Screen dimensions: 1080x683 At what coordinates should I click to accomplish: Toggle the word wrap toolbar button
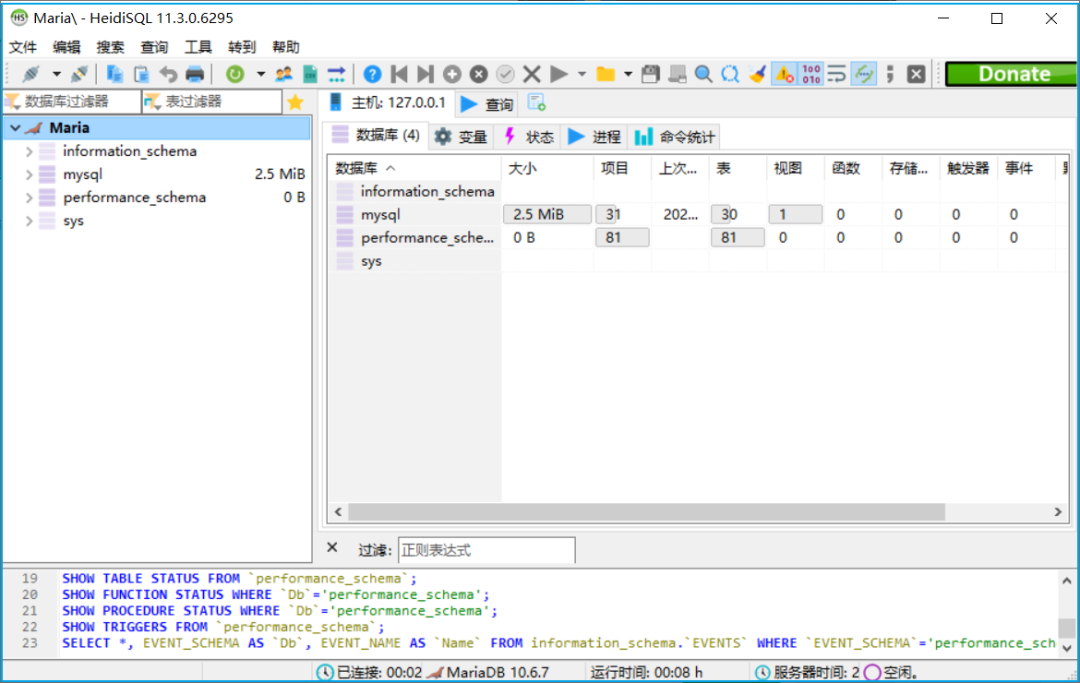(837, 74)
